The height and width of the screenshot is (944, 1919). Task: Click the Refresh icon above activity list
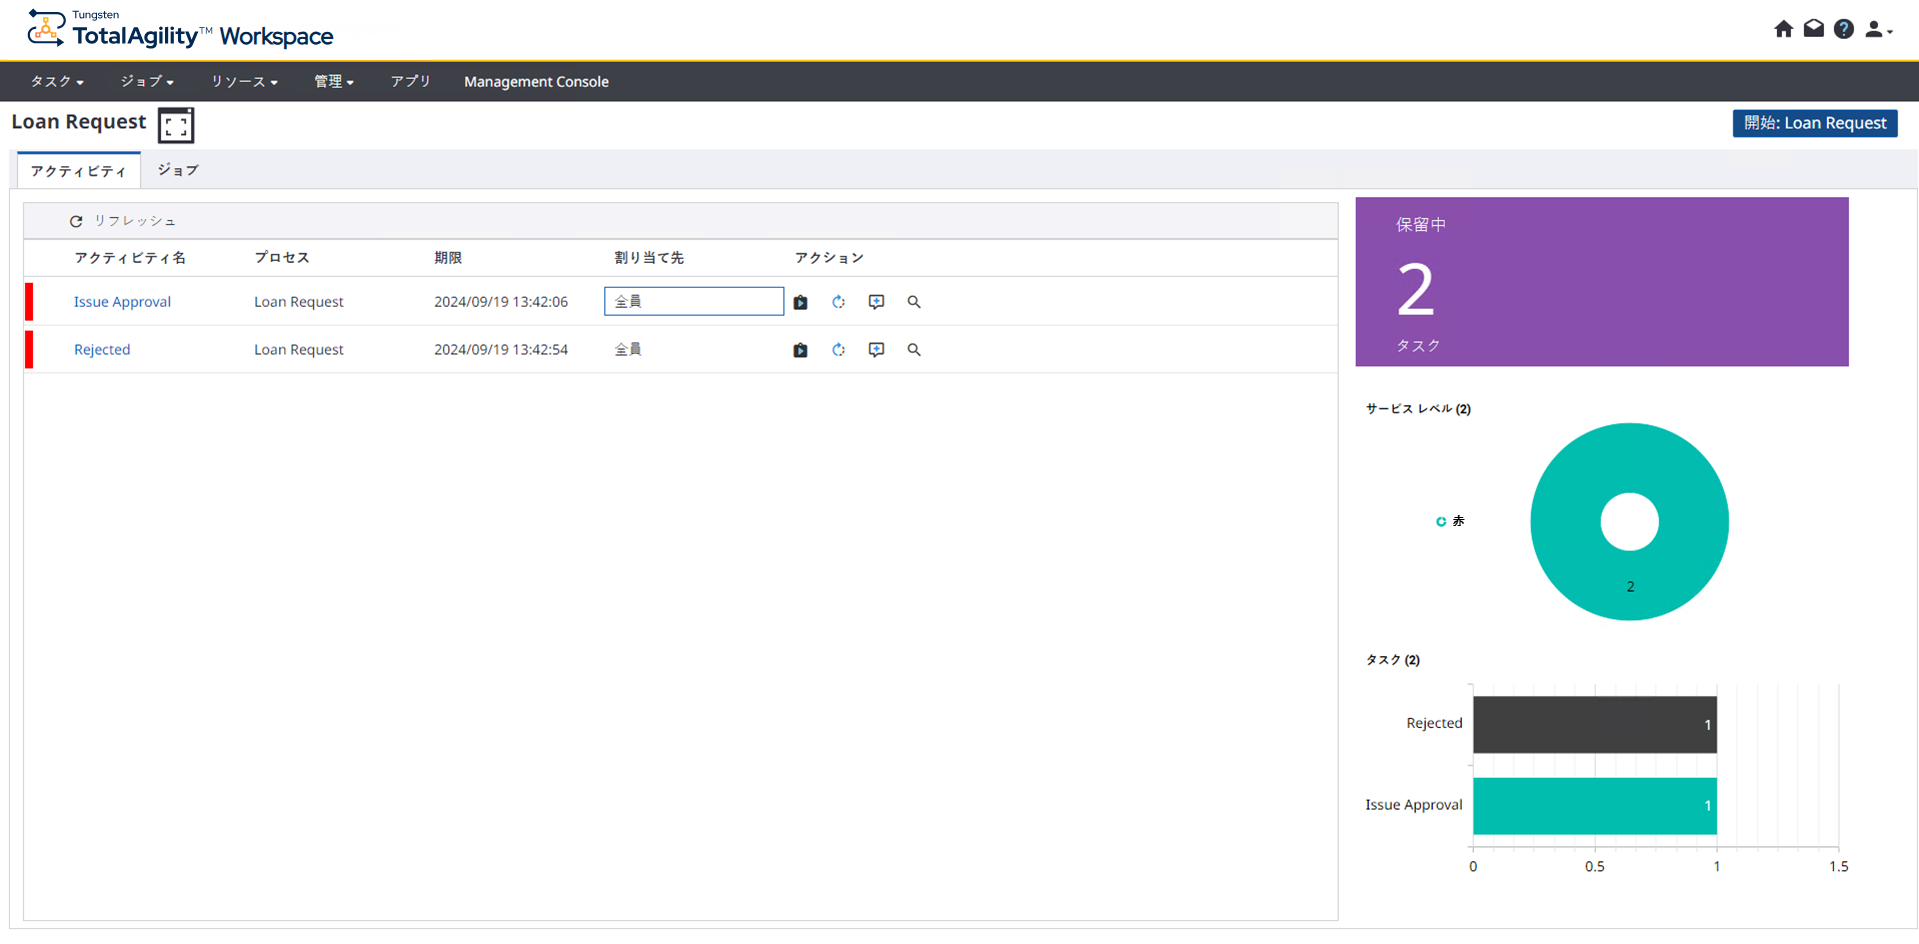pyautogui.click(x=76, y=221)
